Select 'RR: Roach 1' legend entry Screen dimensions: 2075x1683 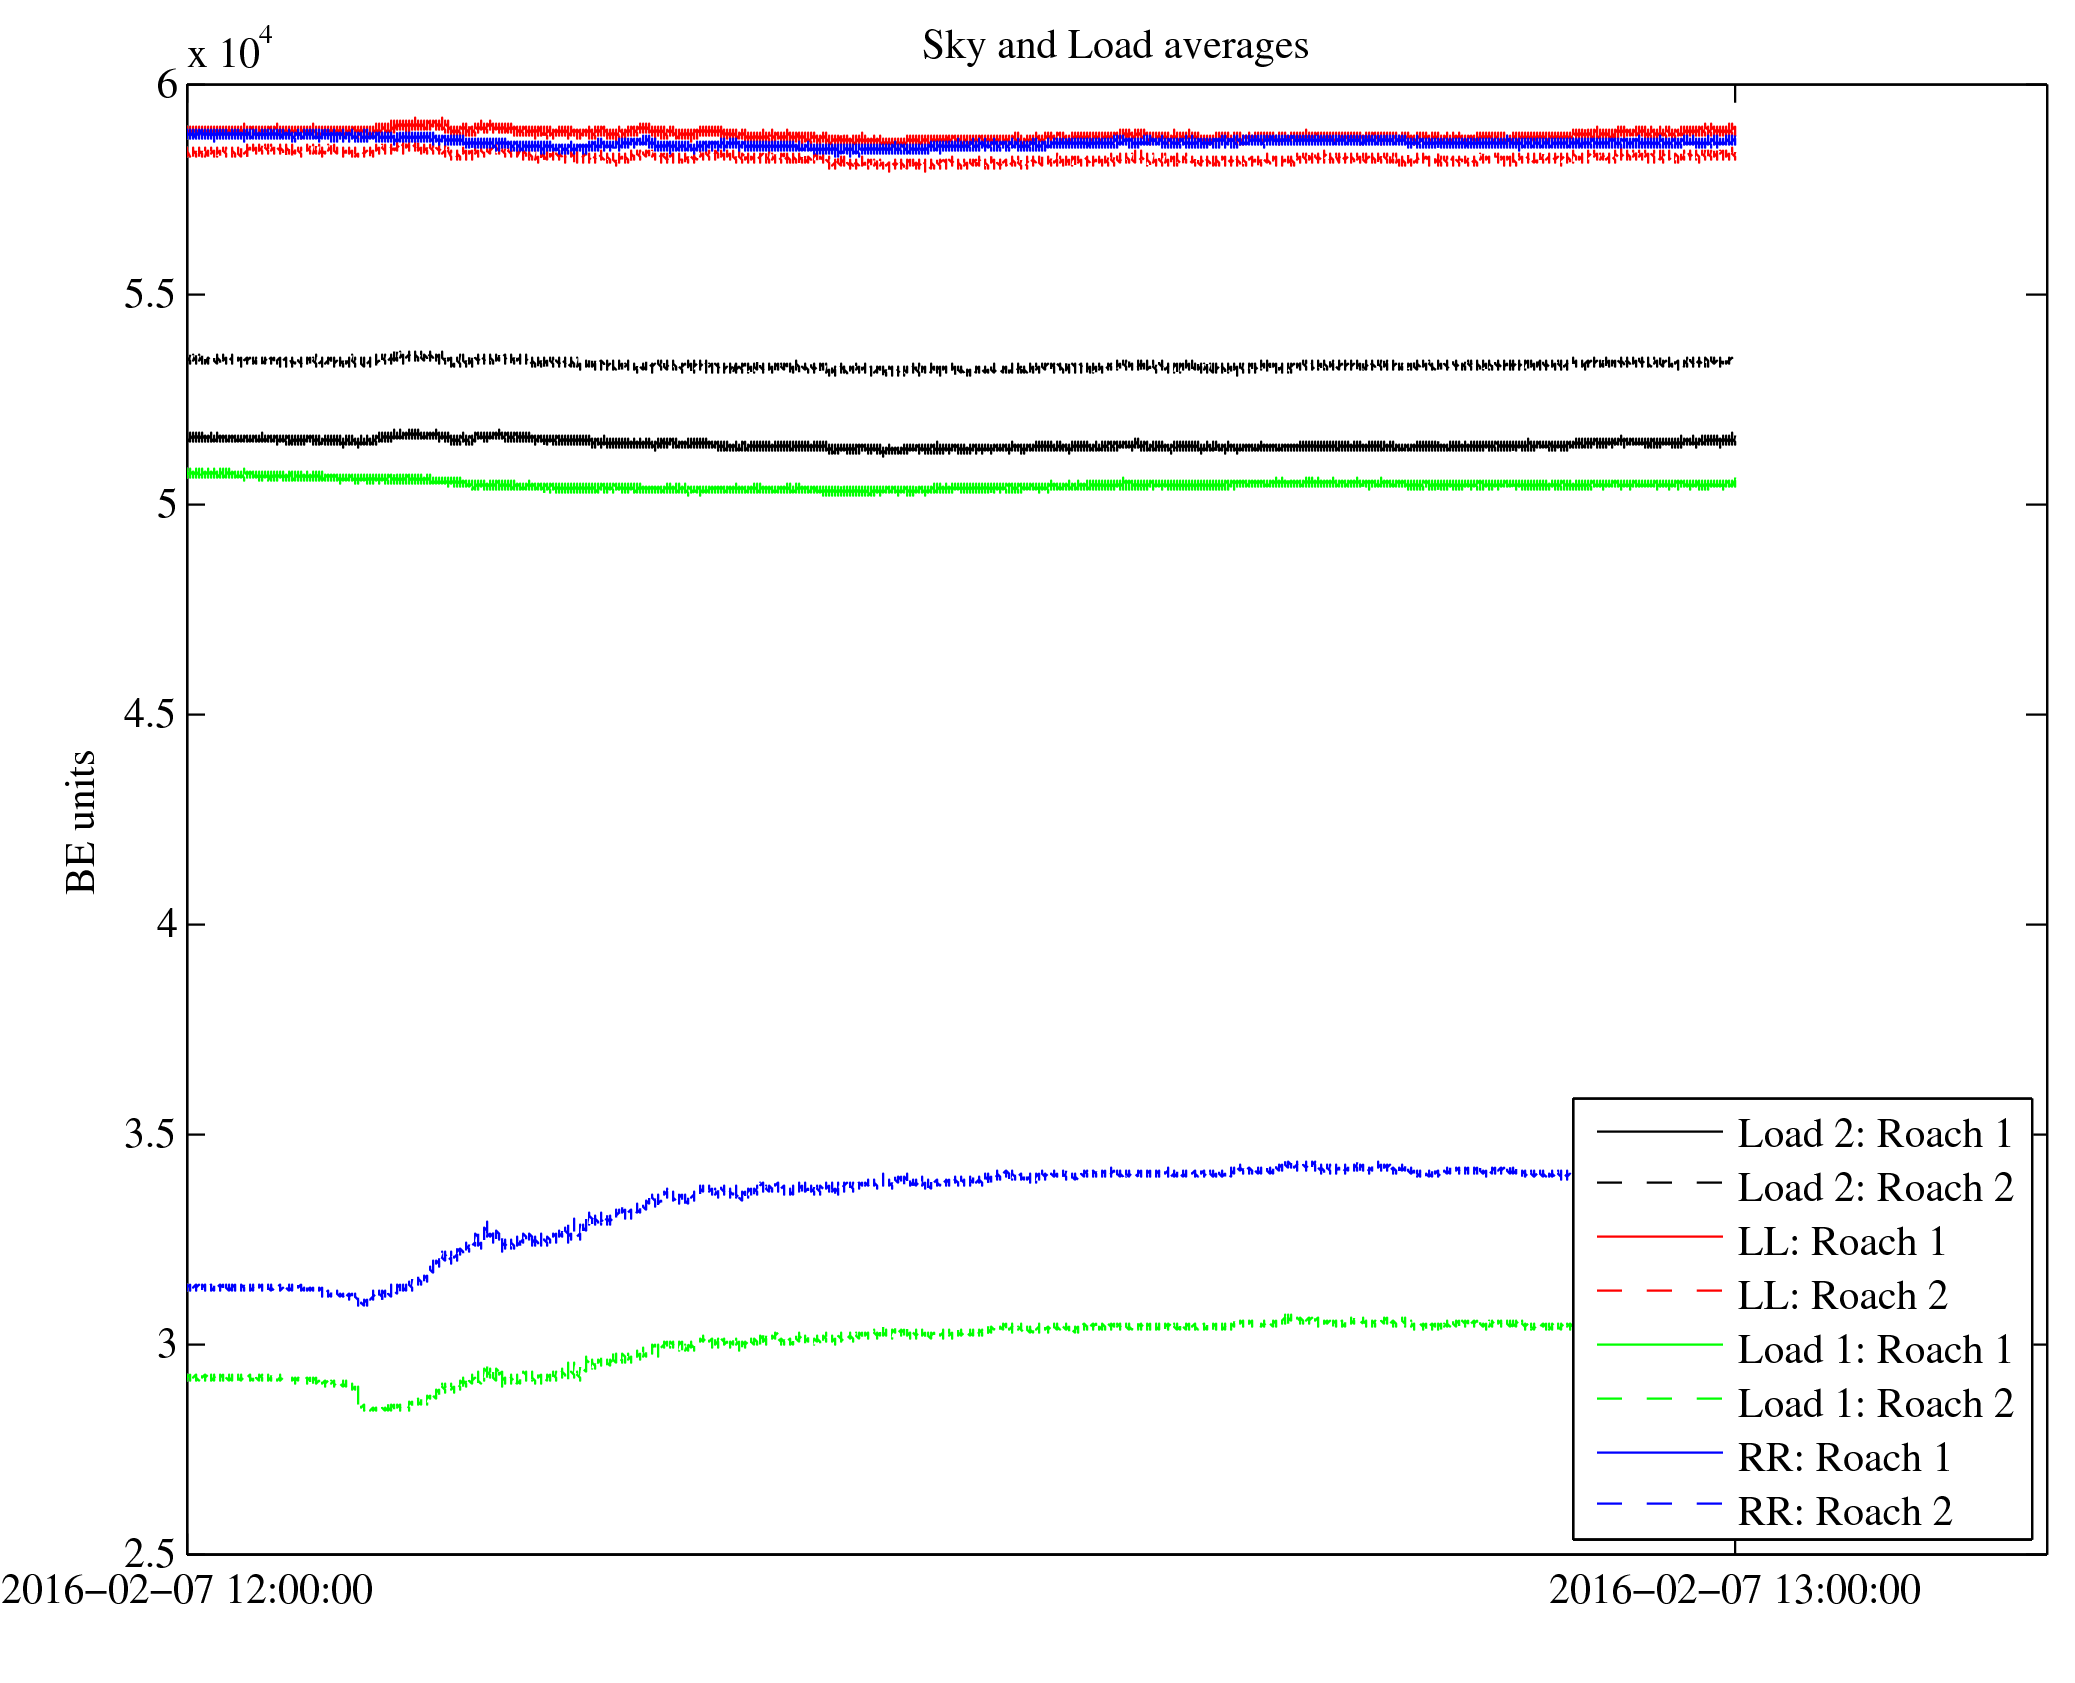(1843, 1458)
